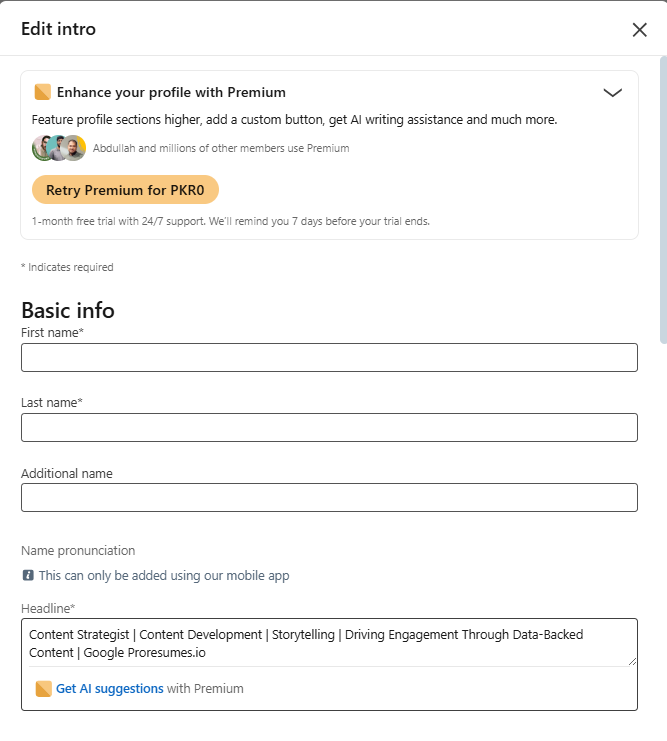
Task: Click gold Premium icon beside Get AI suggestions
Action: tap(43, 689)
